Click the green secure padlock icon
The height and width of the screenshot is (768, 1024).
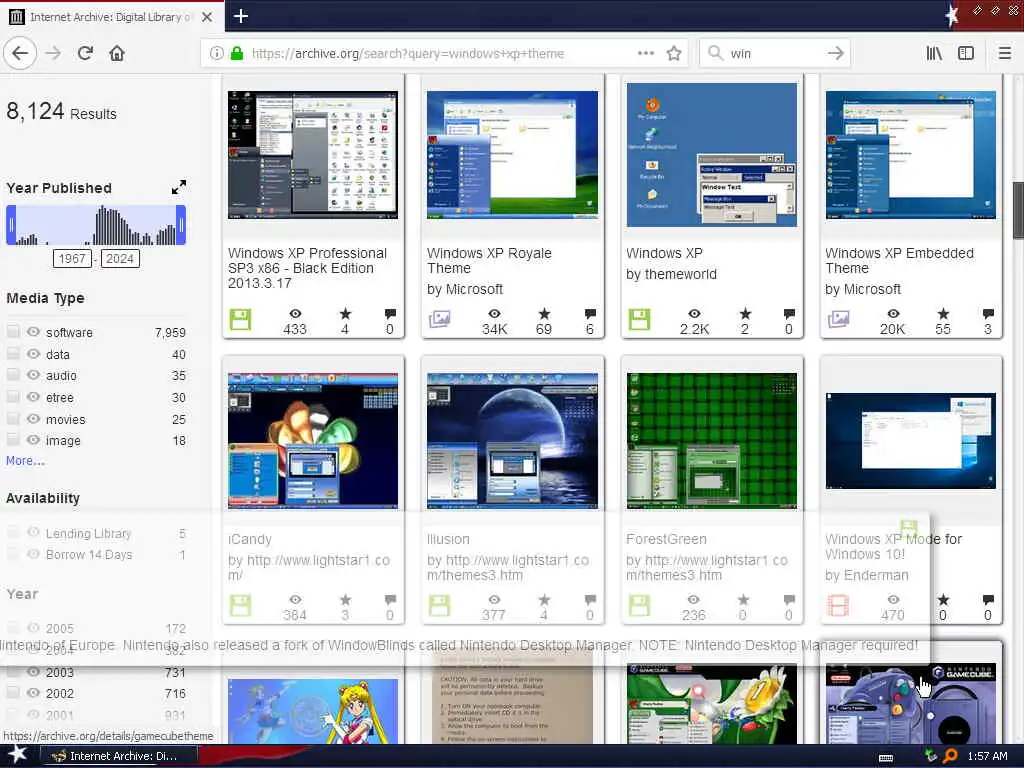tap(237, 53)
